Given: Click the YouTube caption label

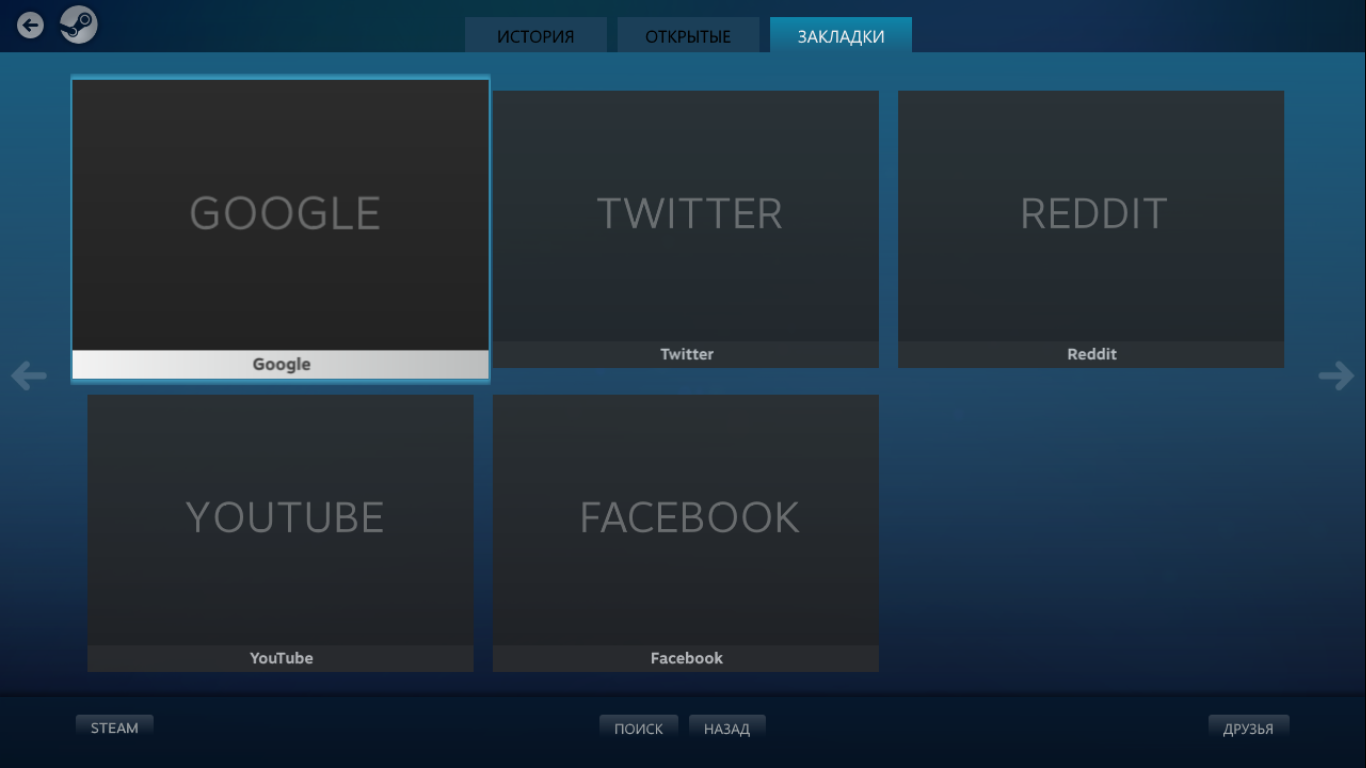Looking at the screenshot, I should 281,658.
